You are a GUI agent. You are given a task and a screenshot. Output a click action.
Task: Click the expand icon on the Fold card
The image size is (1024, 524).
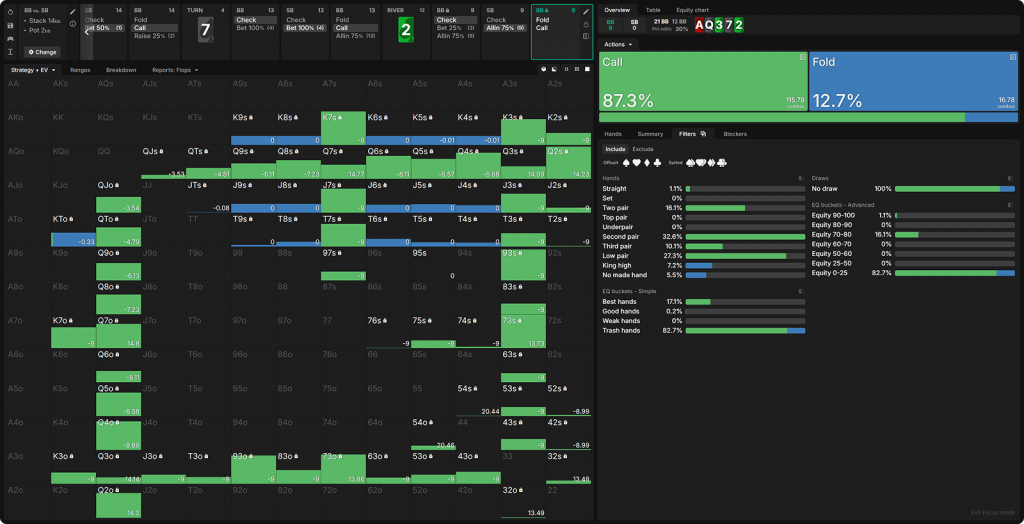tap(1011, 59)
